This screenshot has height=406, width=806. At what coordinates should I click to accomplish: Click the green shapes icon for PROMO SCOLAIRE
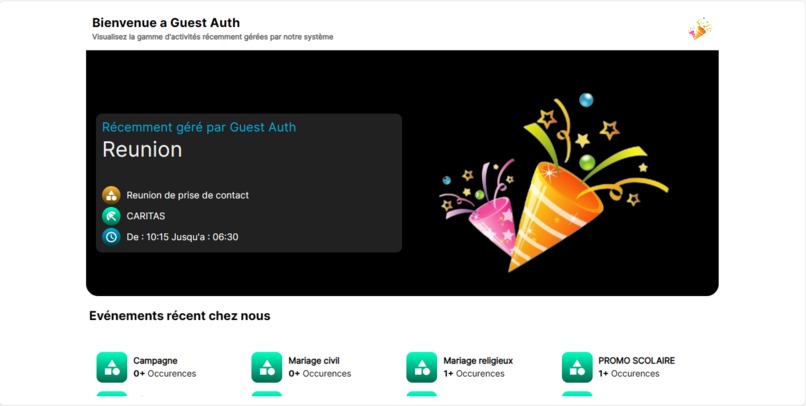(x=577, y=367)
